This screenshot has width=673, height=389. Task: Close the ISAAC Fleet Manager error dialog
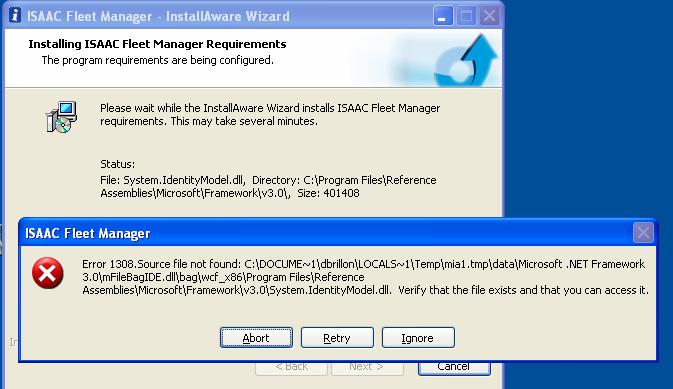[x=643, y=233]
